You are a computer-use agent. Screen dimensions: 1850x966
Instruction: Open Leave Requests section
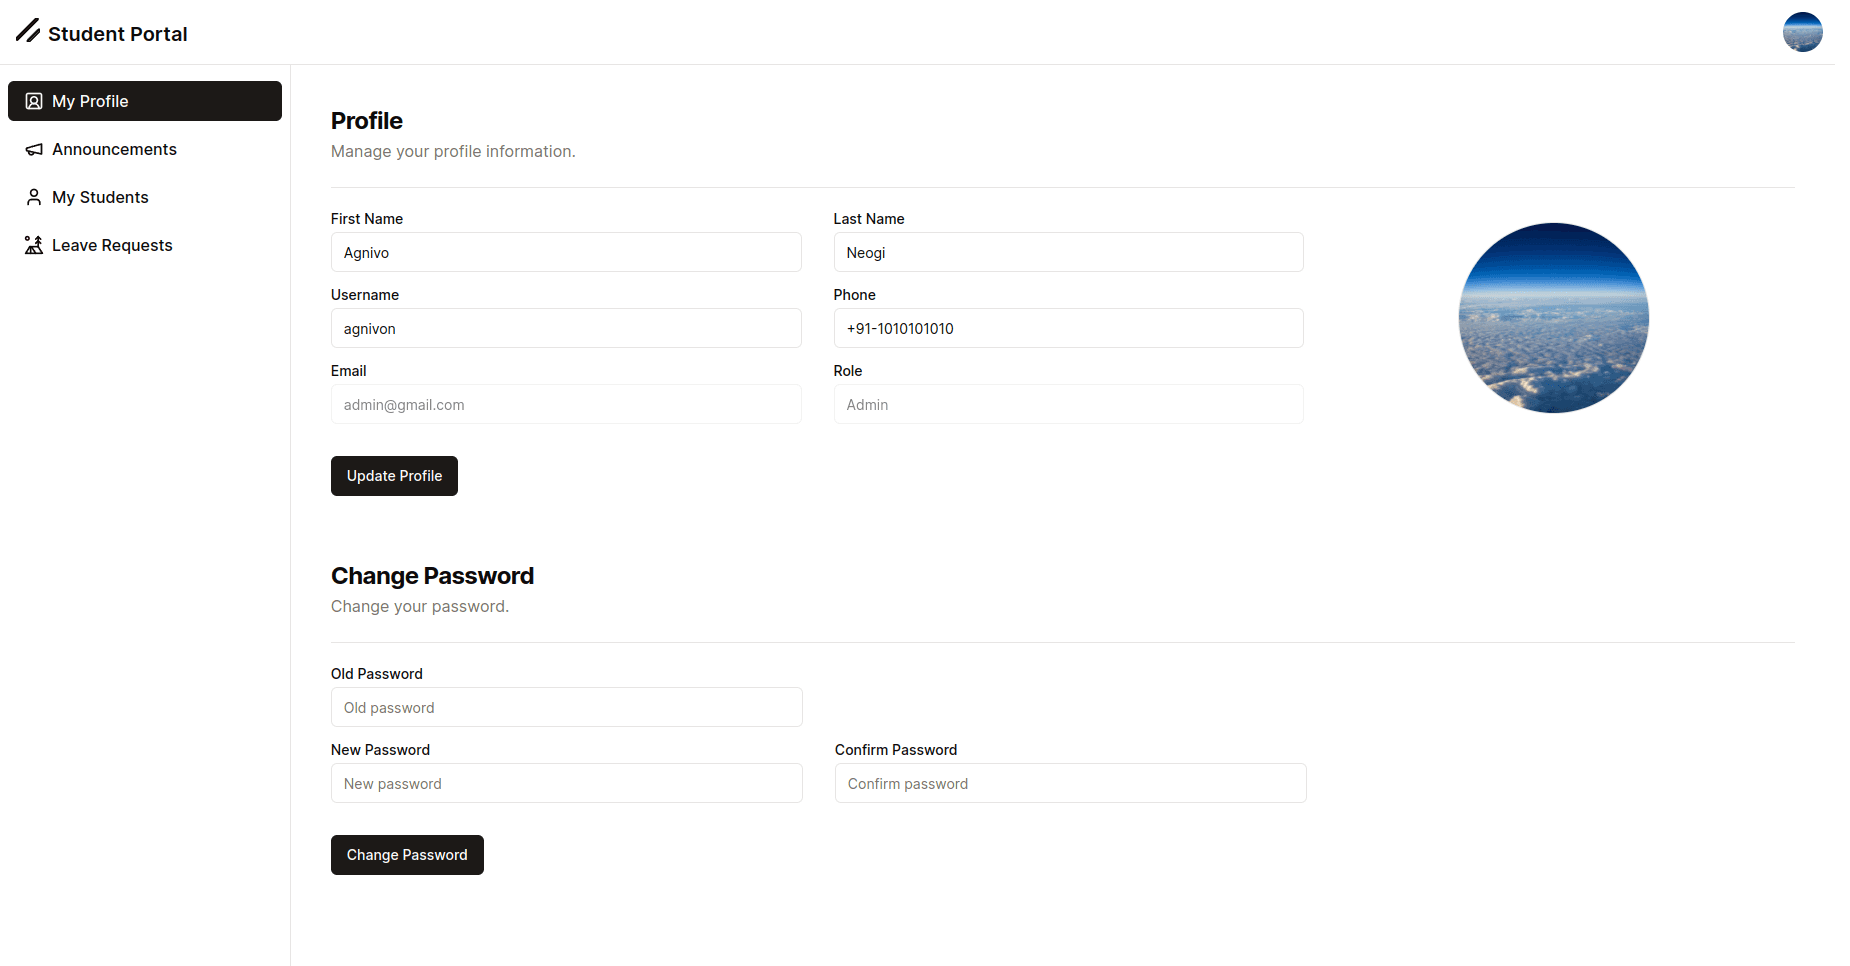pyautogui.click(x=112, y=245)
